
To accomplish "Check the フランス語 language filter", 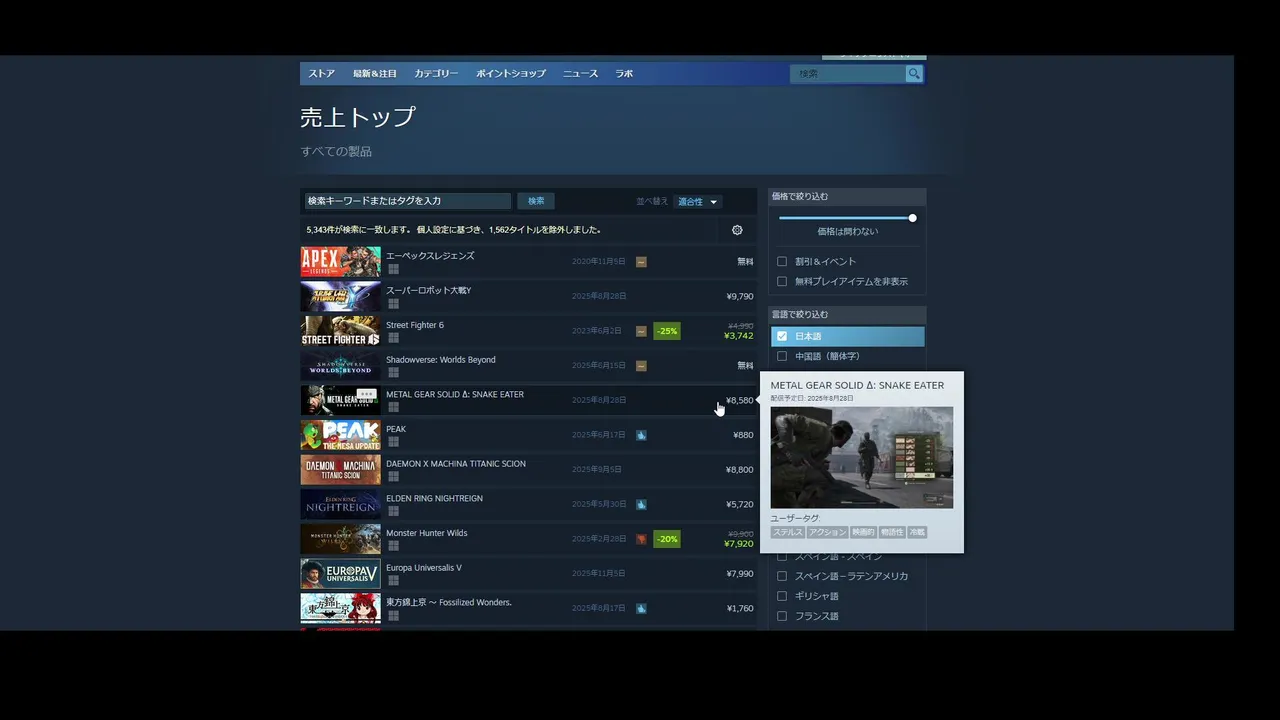I will point(782,616).
